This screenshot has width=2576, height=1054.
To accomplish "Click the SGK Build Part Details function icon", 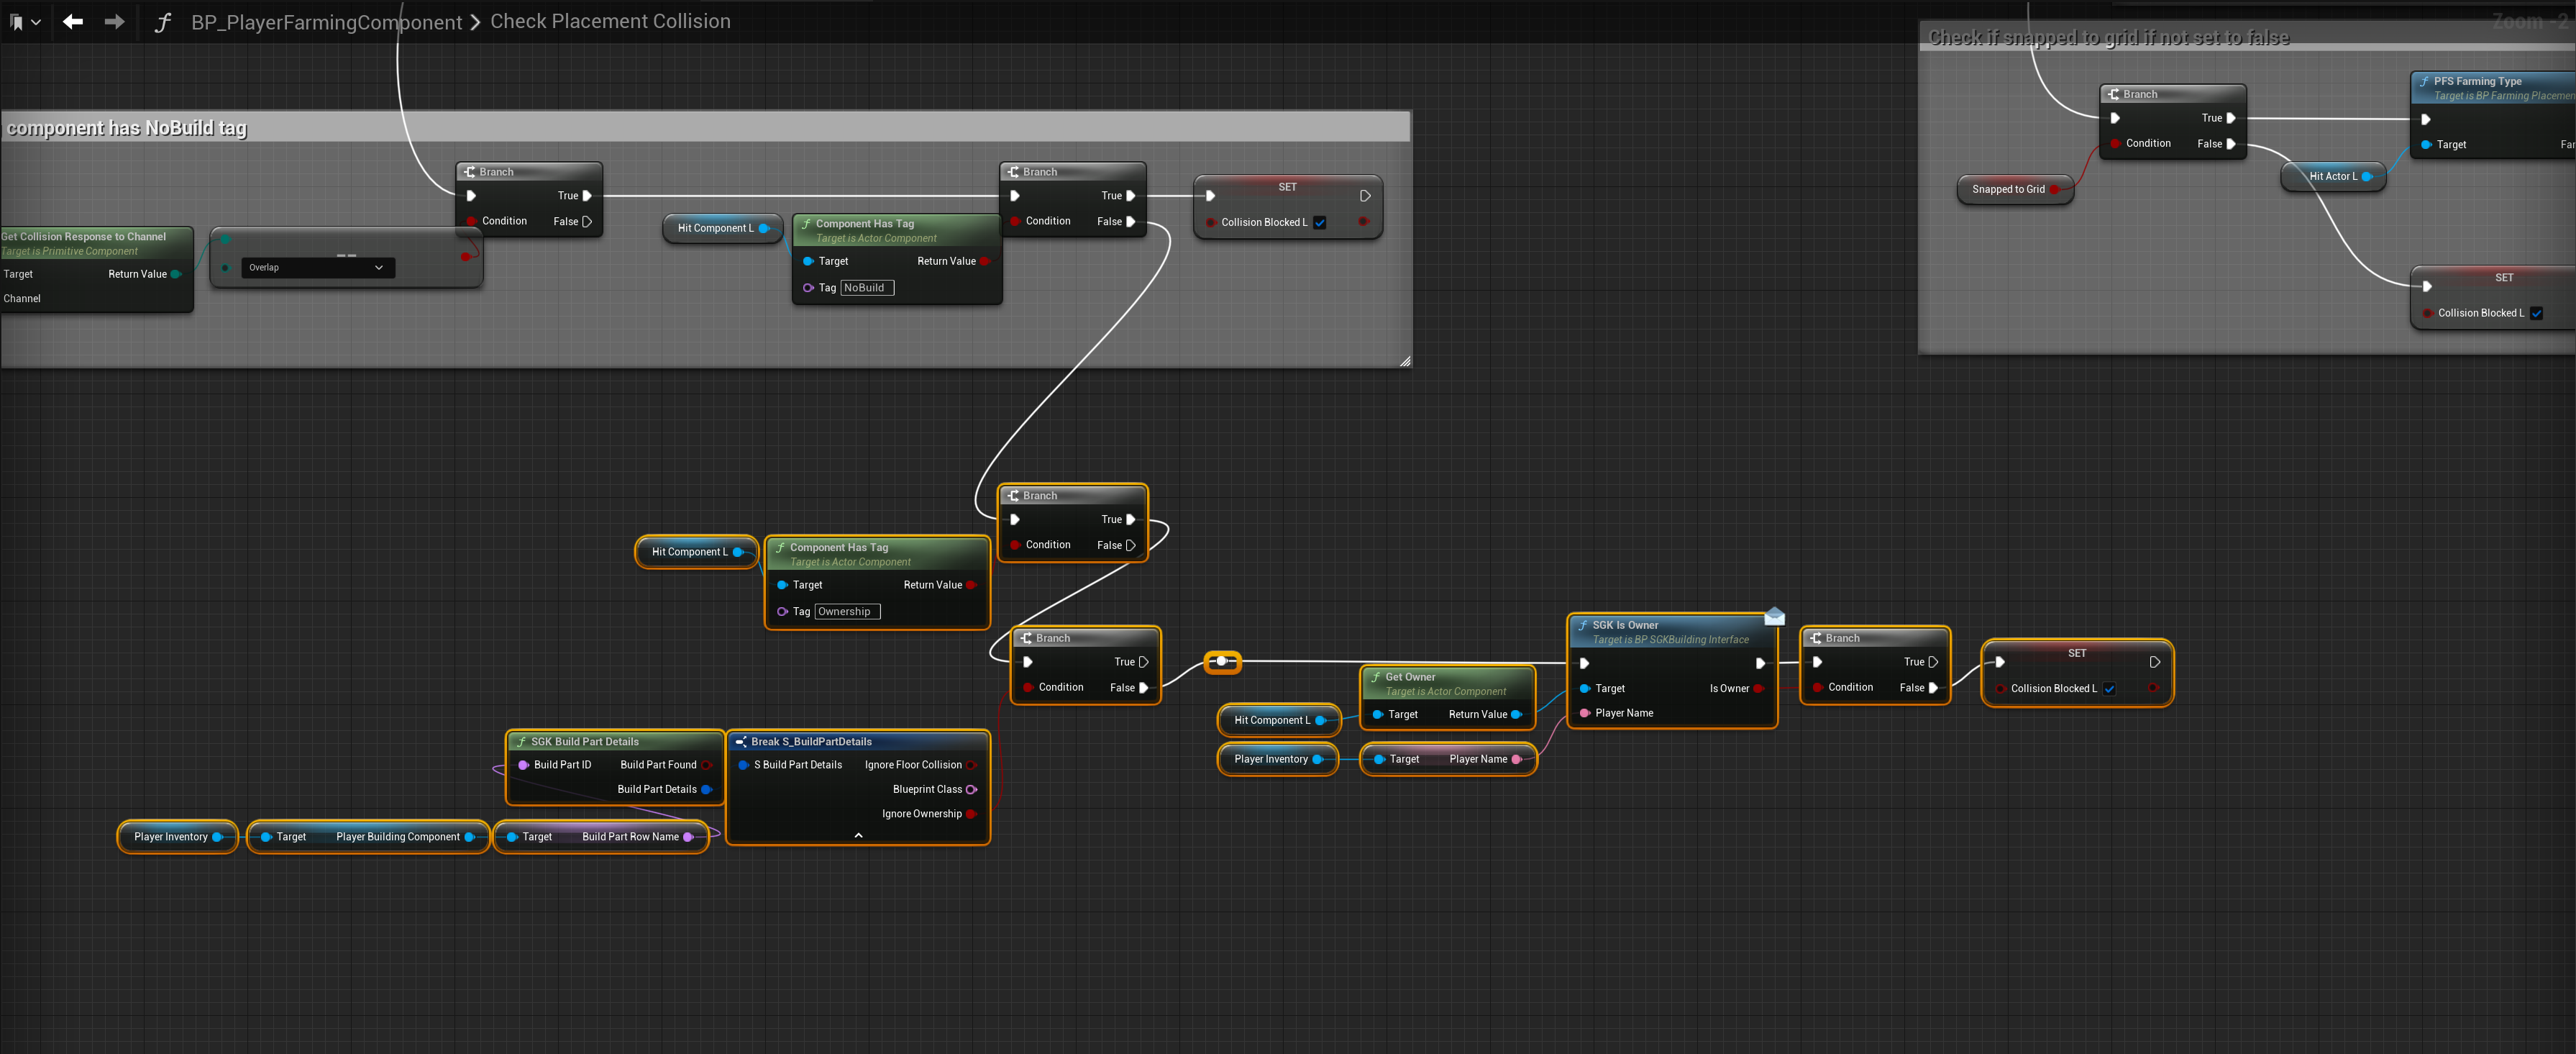I will click(x=521, y=742).
